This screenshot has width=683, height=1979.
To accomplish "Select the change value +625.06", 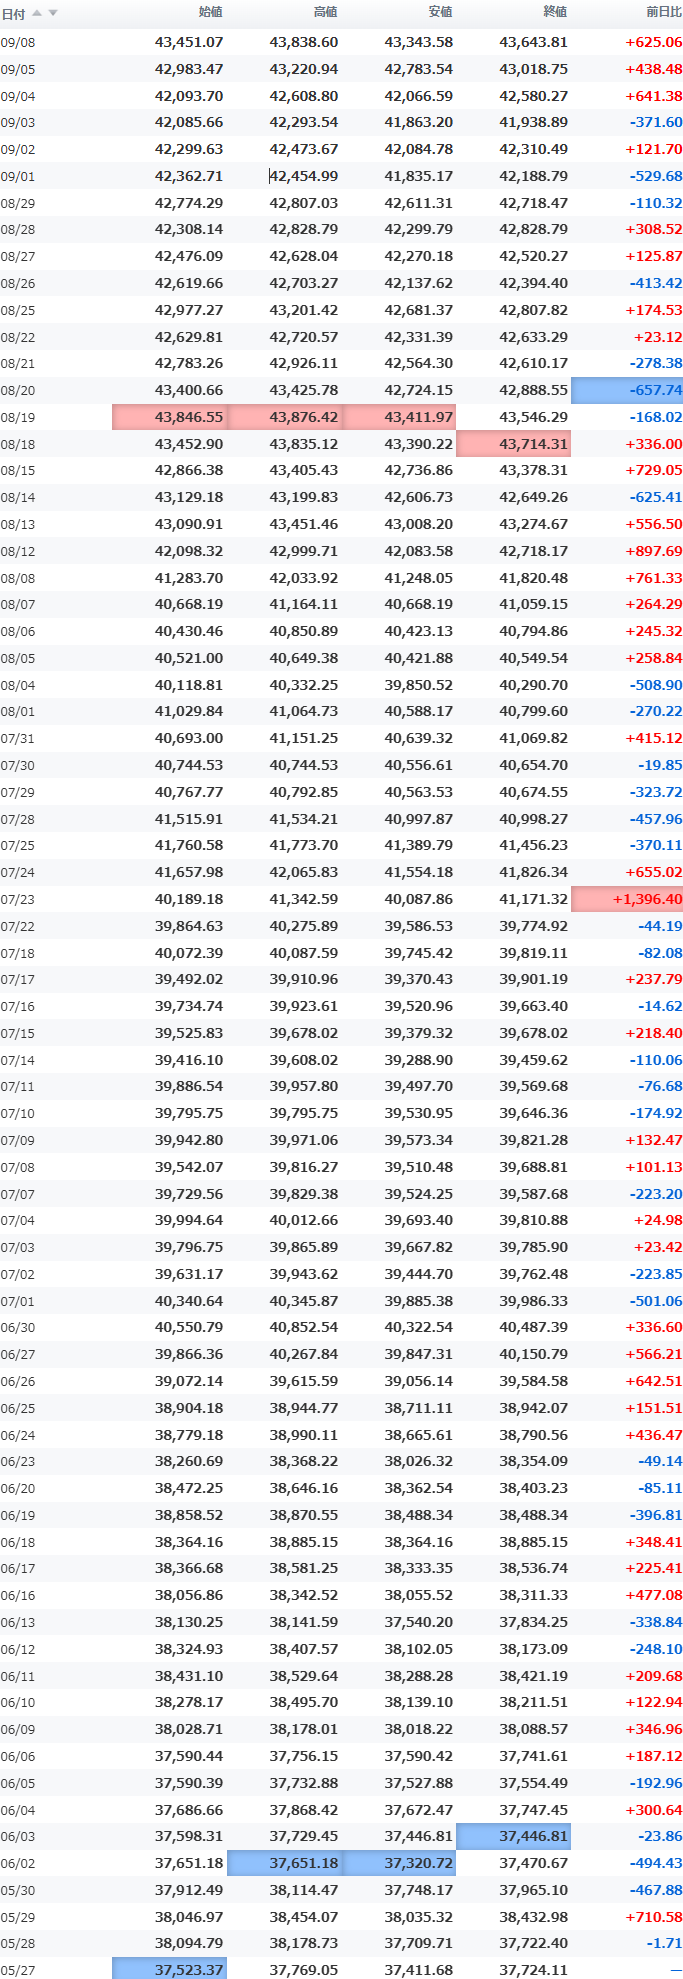I will pyautogui.click(x=653, y=43).
